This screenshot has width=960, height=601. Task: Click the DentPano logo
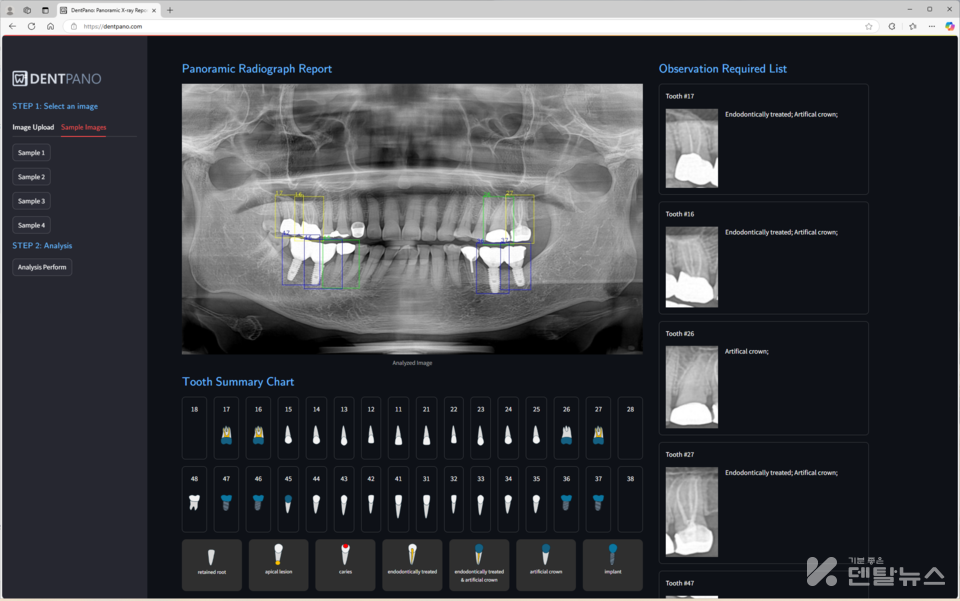click(57, 78)
